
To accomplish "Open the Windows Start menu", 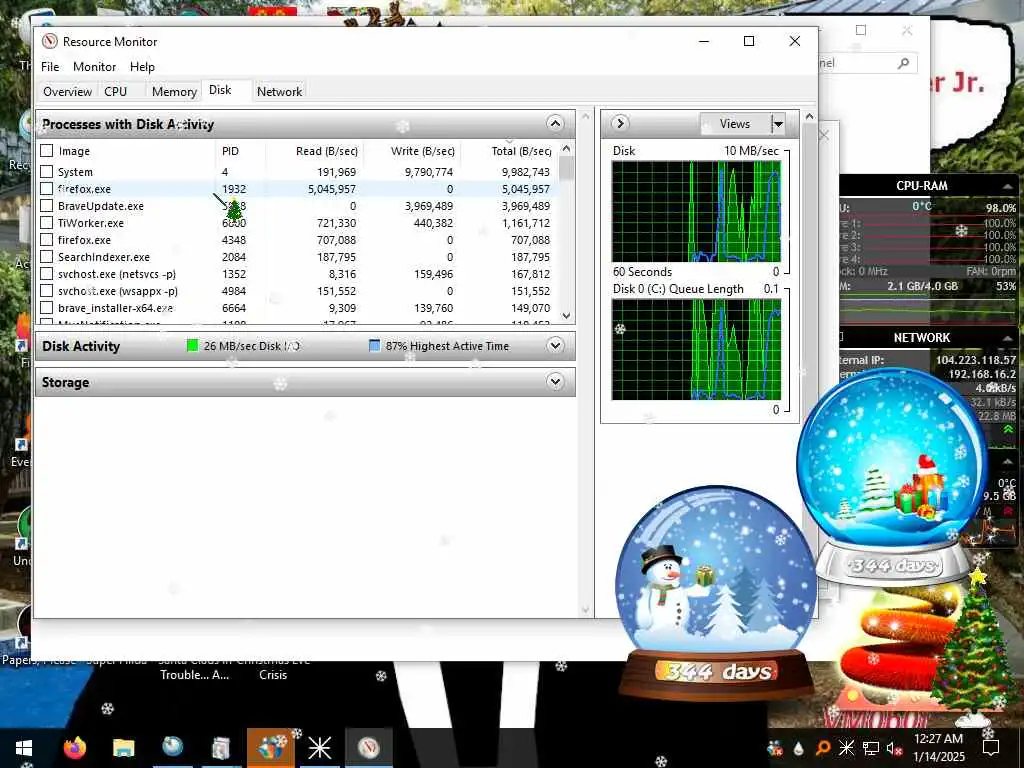I will click(24, 748).
